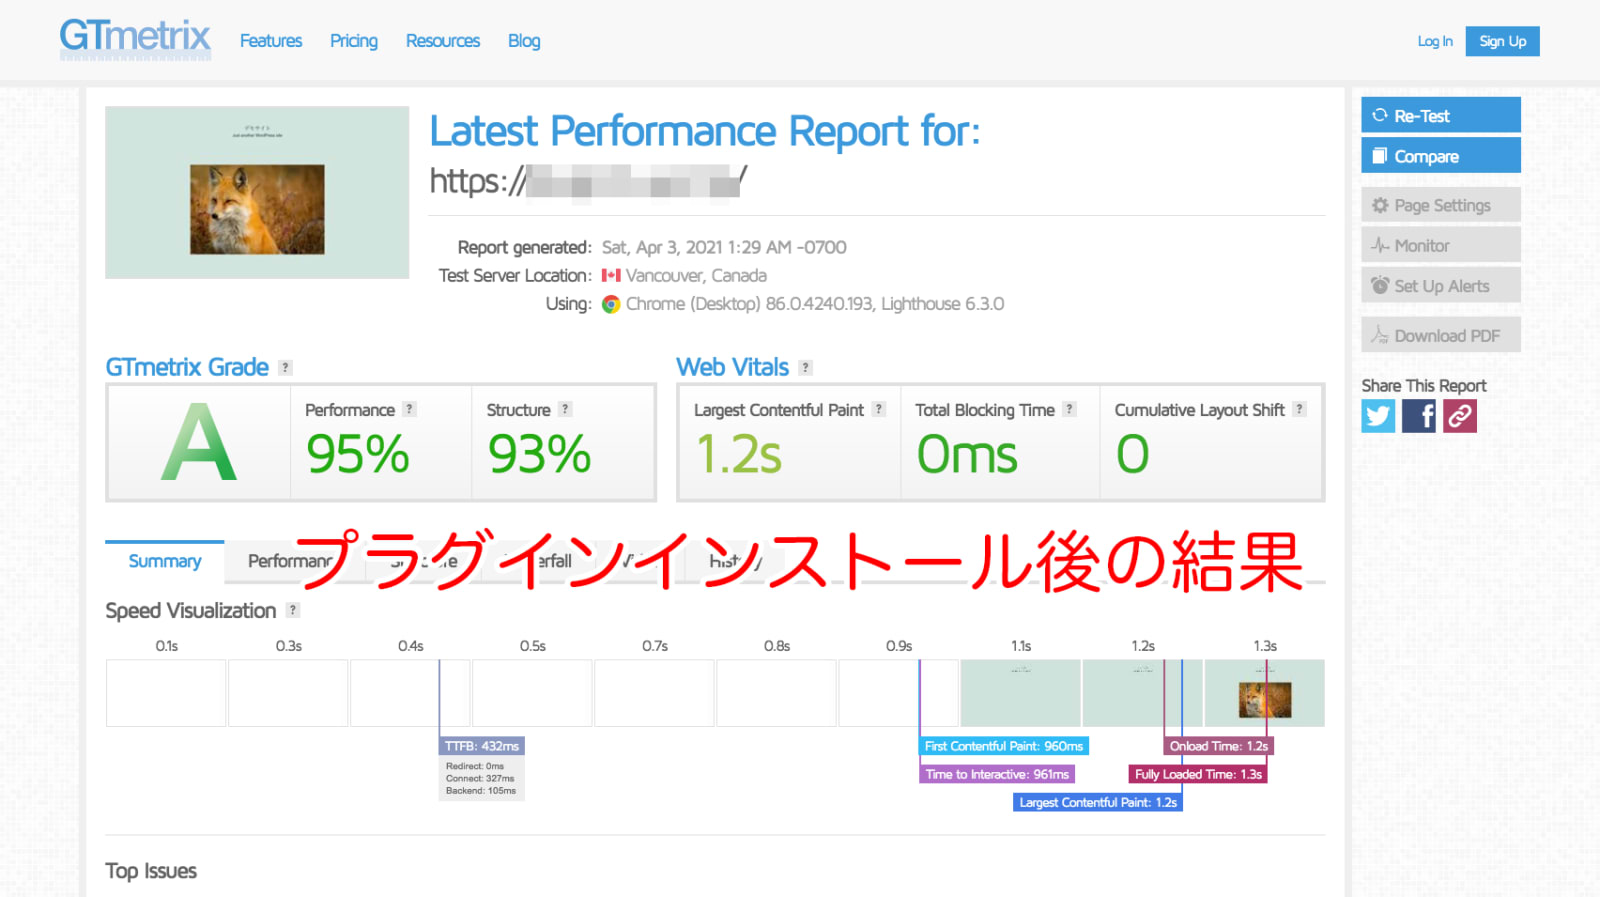Select the Fully Loaded Time: 1.3s marker
Screen dimensions: 1600x897
[x=1198, y=774]
